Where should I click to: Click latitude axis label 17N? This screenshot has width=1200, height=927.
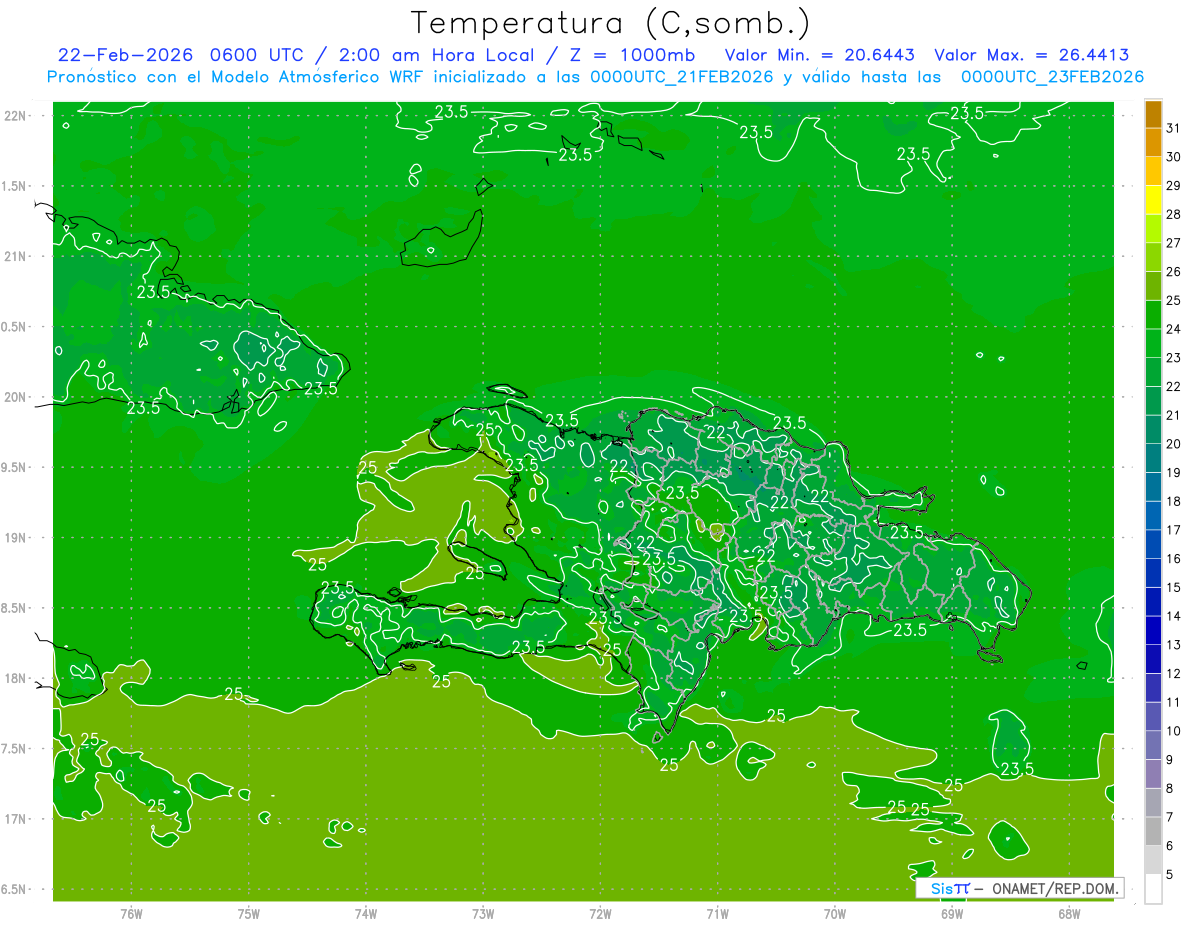(17, 819)
